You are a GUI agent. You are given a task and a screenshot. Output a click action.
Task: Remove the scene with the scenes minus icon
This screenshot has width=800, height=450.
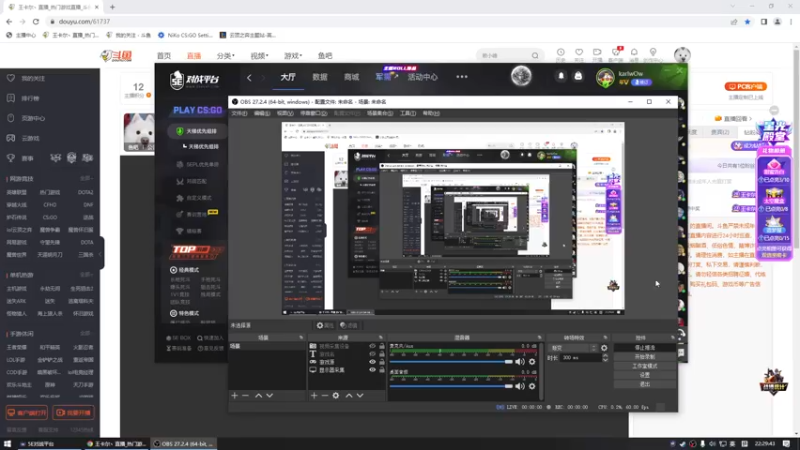coord(245,395)
